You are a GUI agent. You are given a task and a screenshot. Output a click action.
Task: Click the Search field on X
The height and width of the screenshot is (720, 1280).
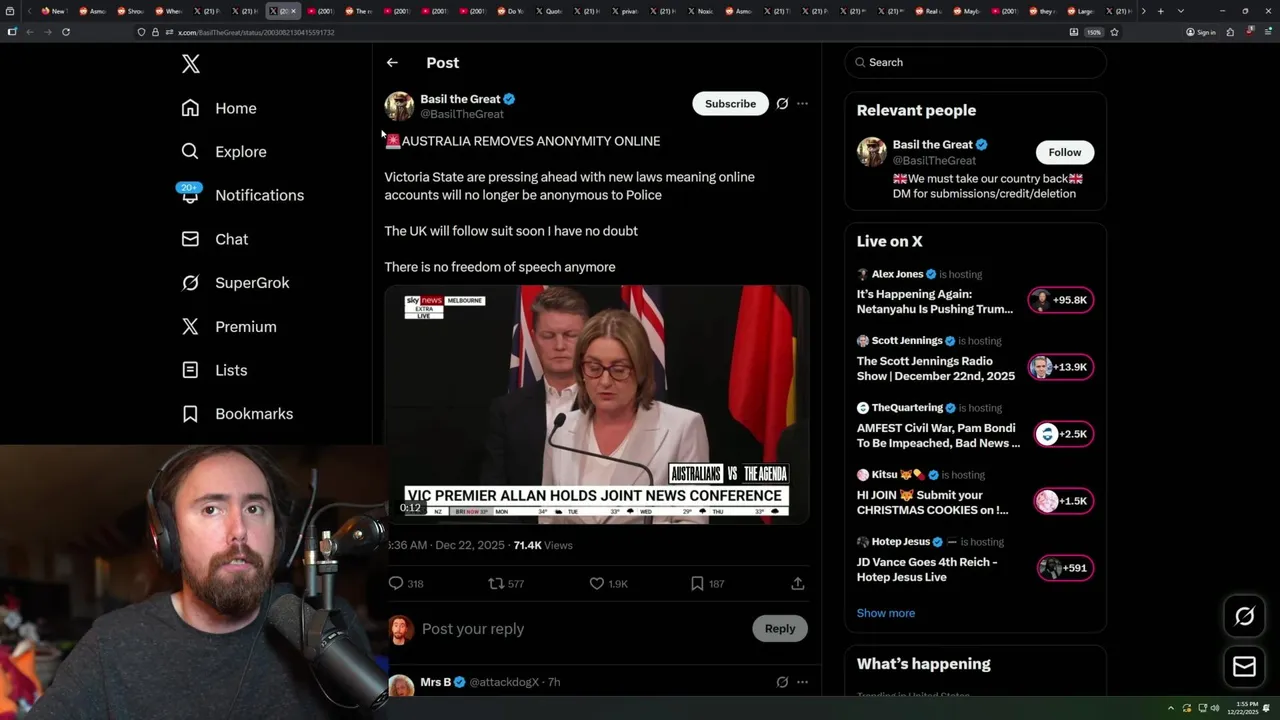[975, 62]
